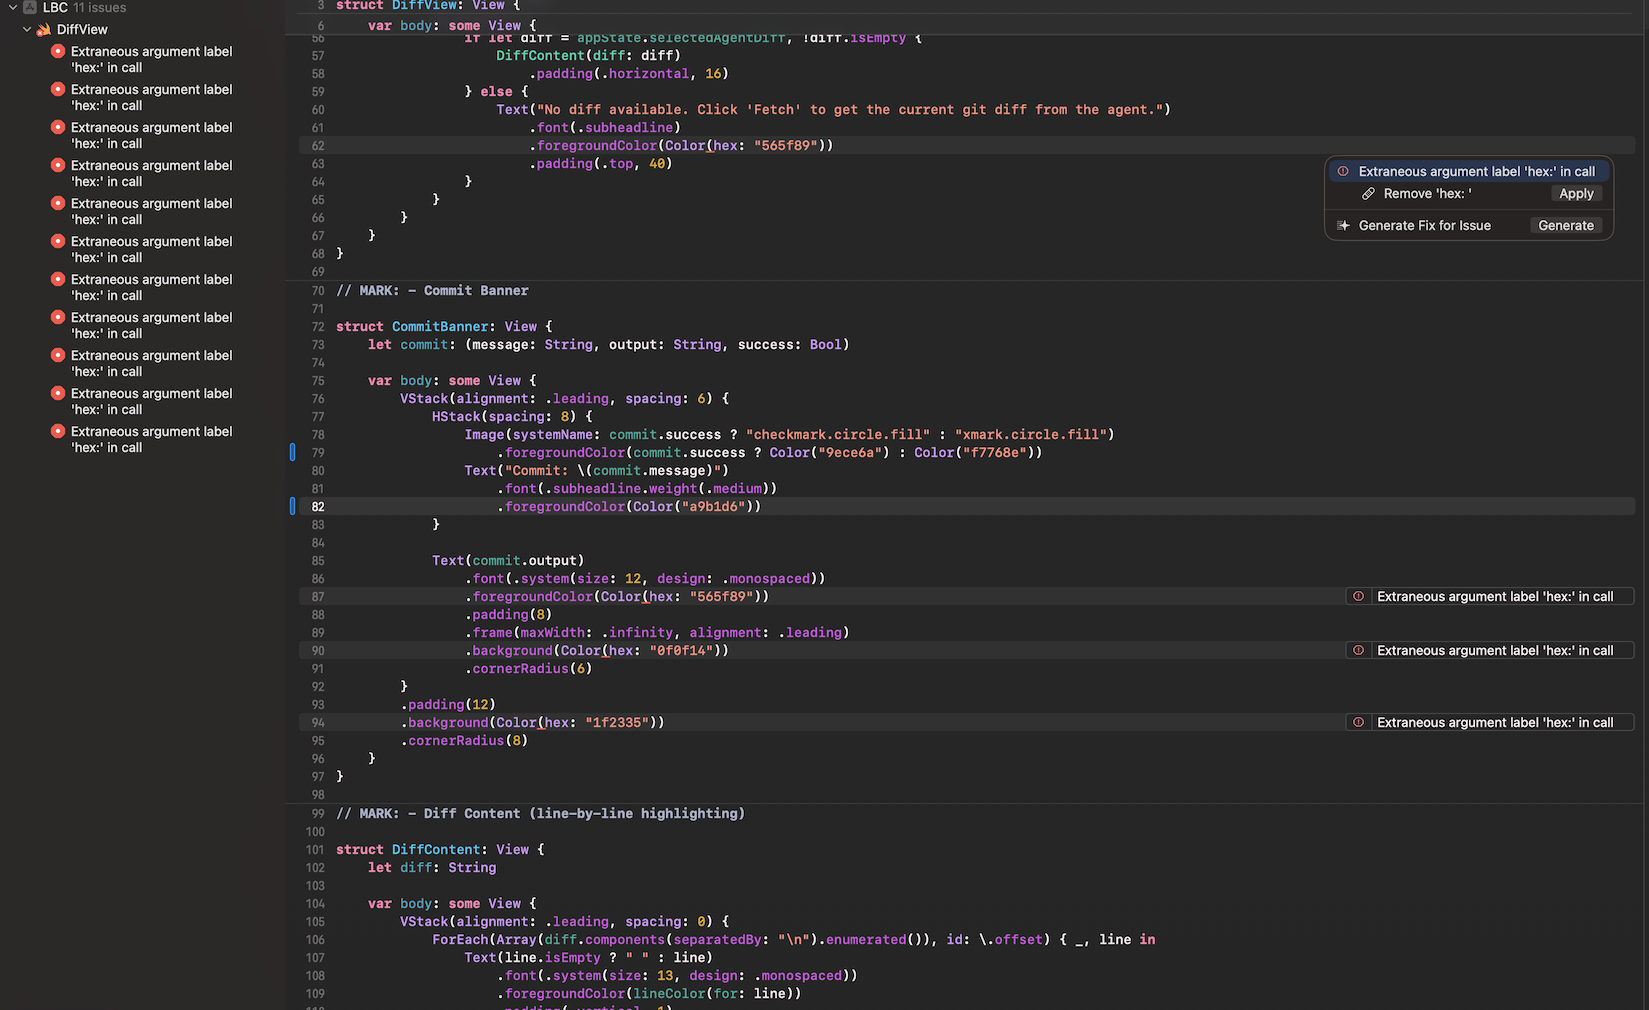Viewport: 1649px width, 1010px height.
Task: Click the Swift file icon beside DiffView
Action: (44, 29)
